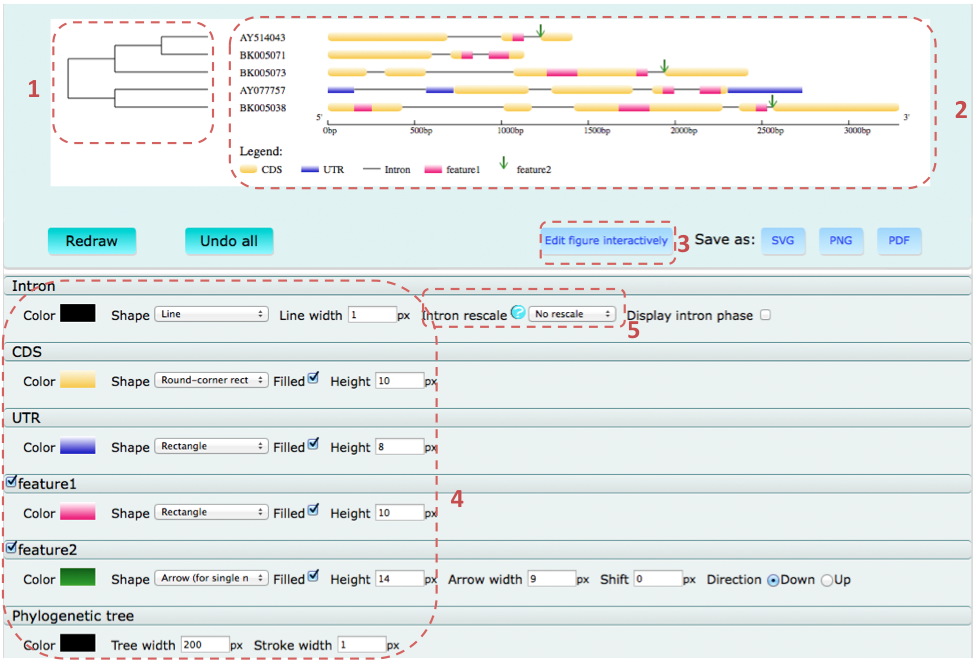Save the figure as SVG
974x661 pixels.
[x=782, y=241]
